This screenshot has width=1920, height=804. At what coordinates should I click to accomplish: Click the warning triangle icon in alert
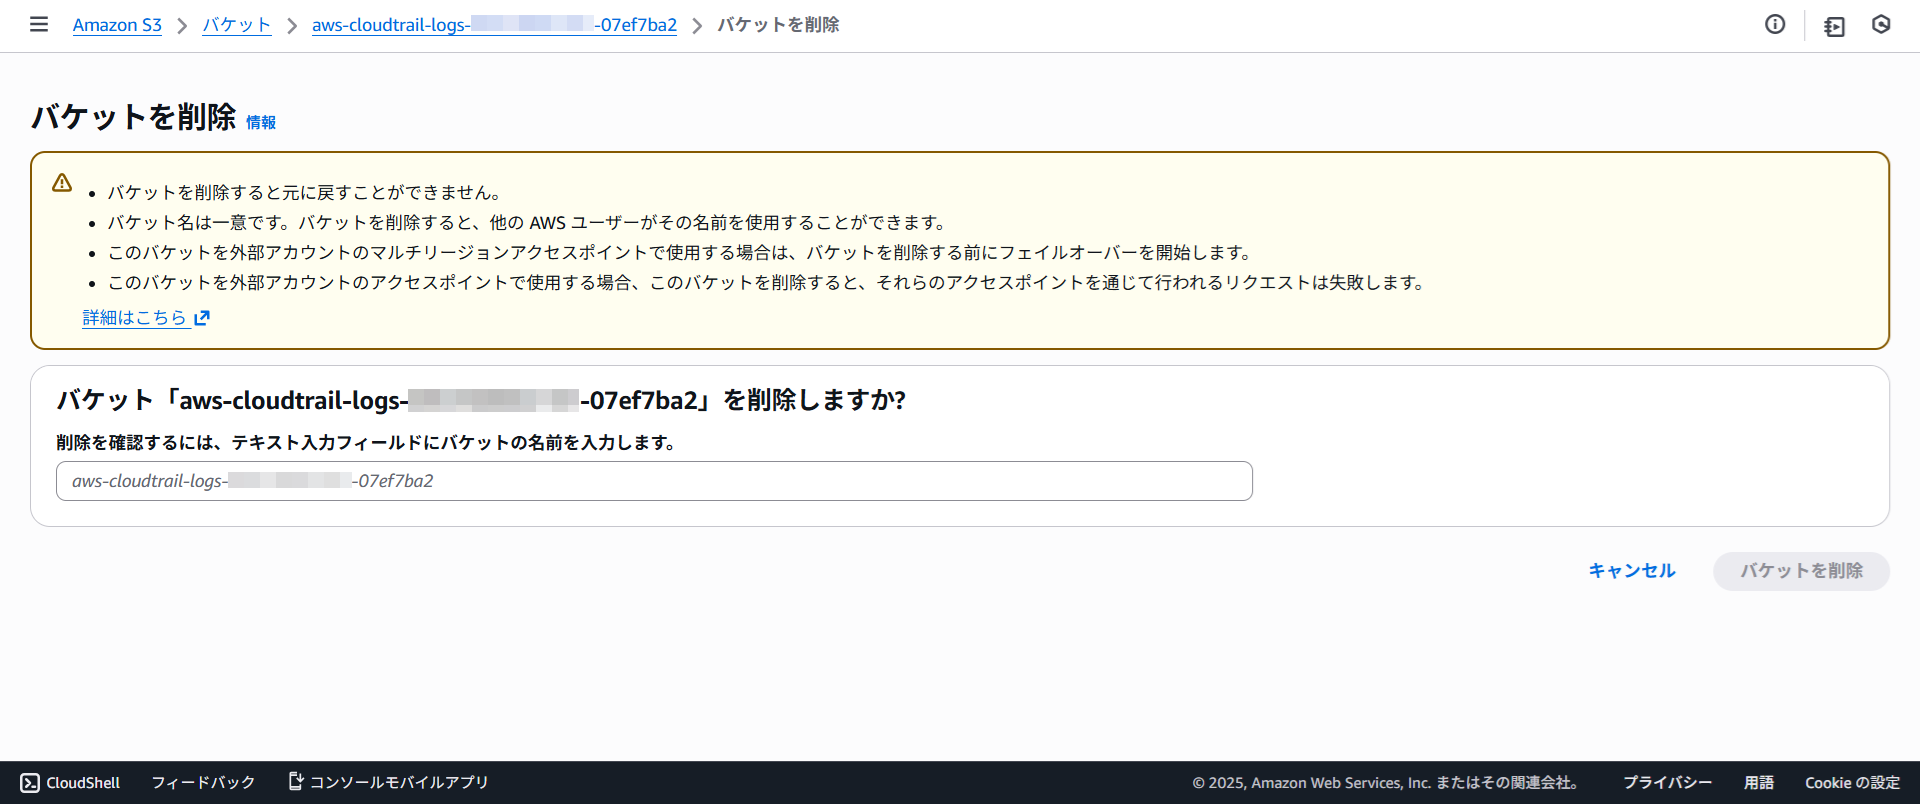point(62,183)
